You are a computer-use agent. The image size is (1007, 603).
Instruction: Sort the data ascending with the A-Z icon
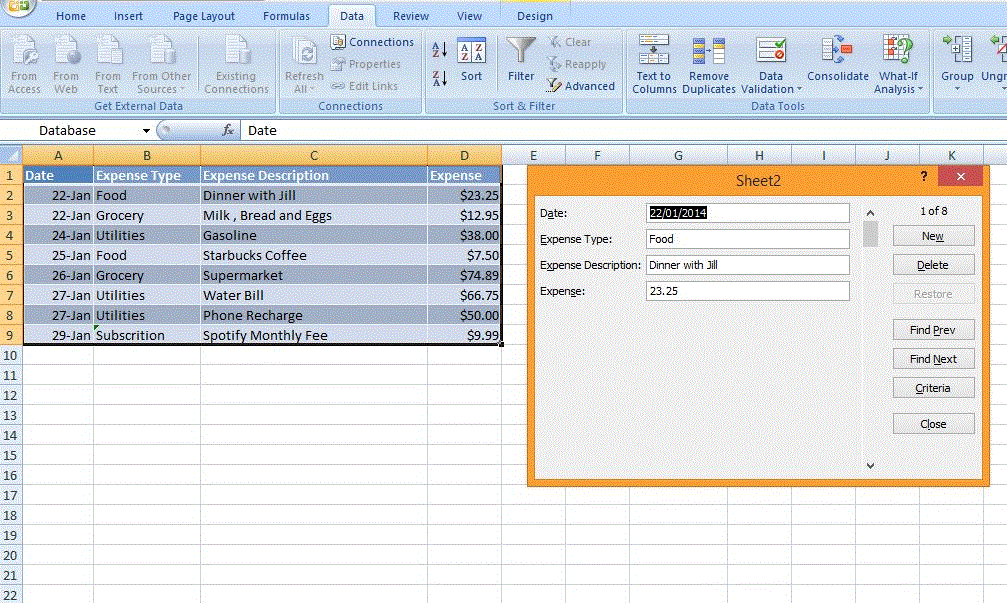pos(440,48)
